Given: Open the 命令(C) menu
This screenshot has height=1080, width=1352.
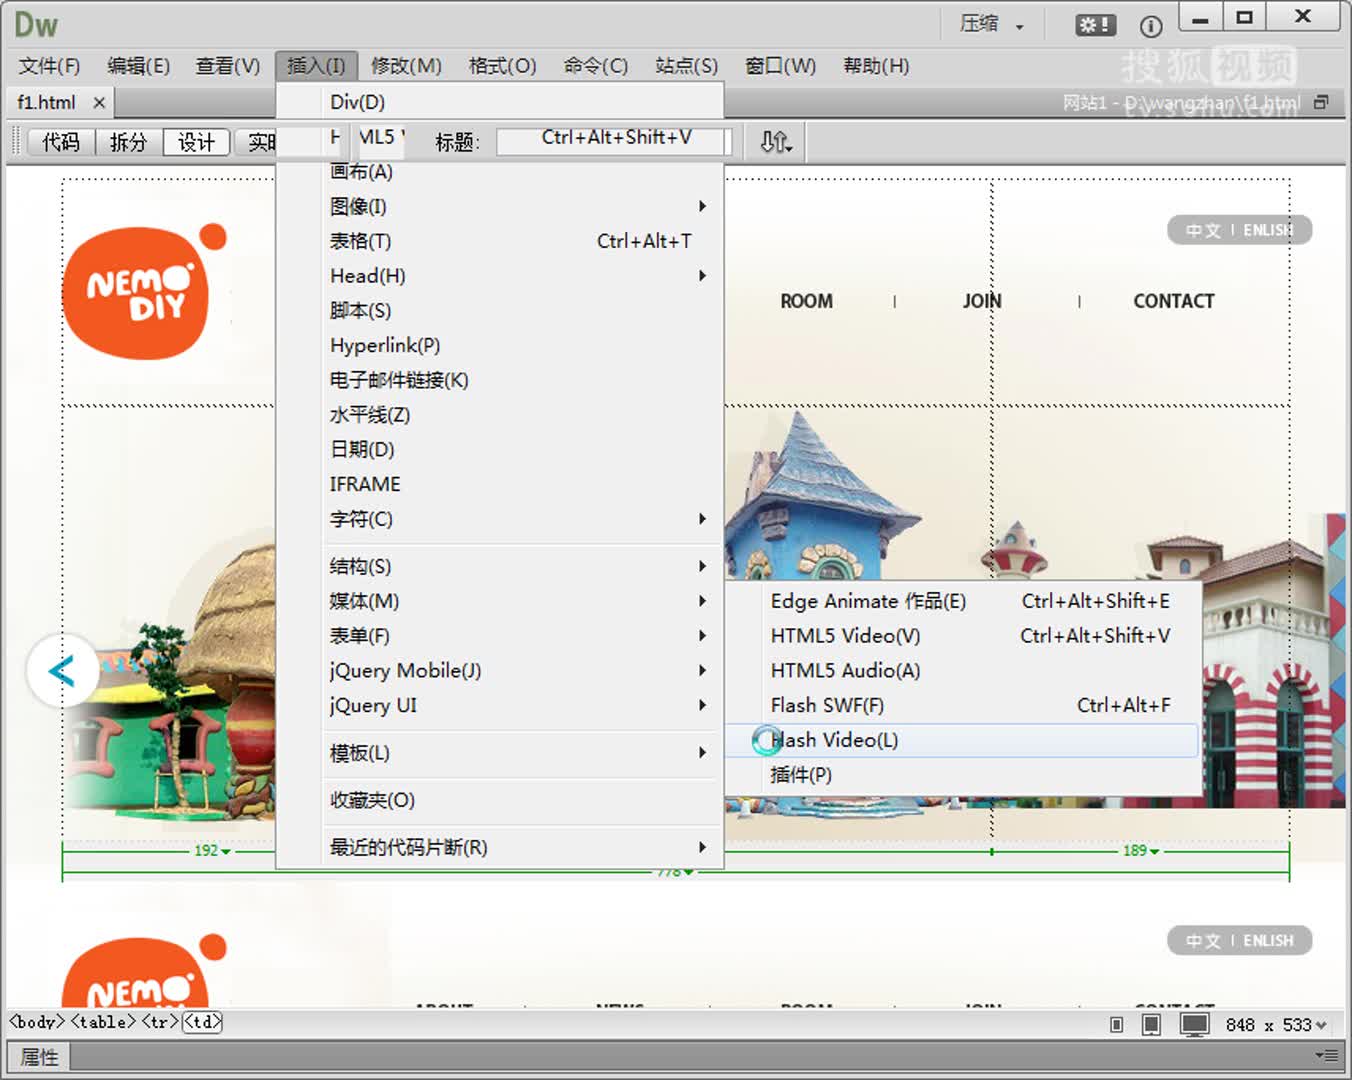Looking at the screenshot, I should coord(596,66).
